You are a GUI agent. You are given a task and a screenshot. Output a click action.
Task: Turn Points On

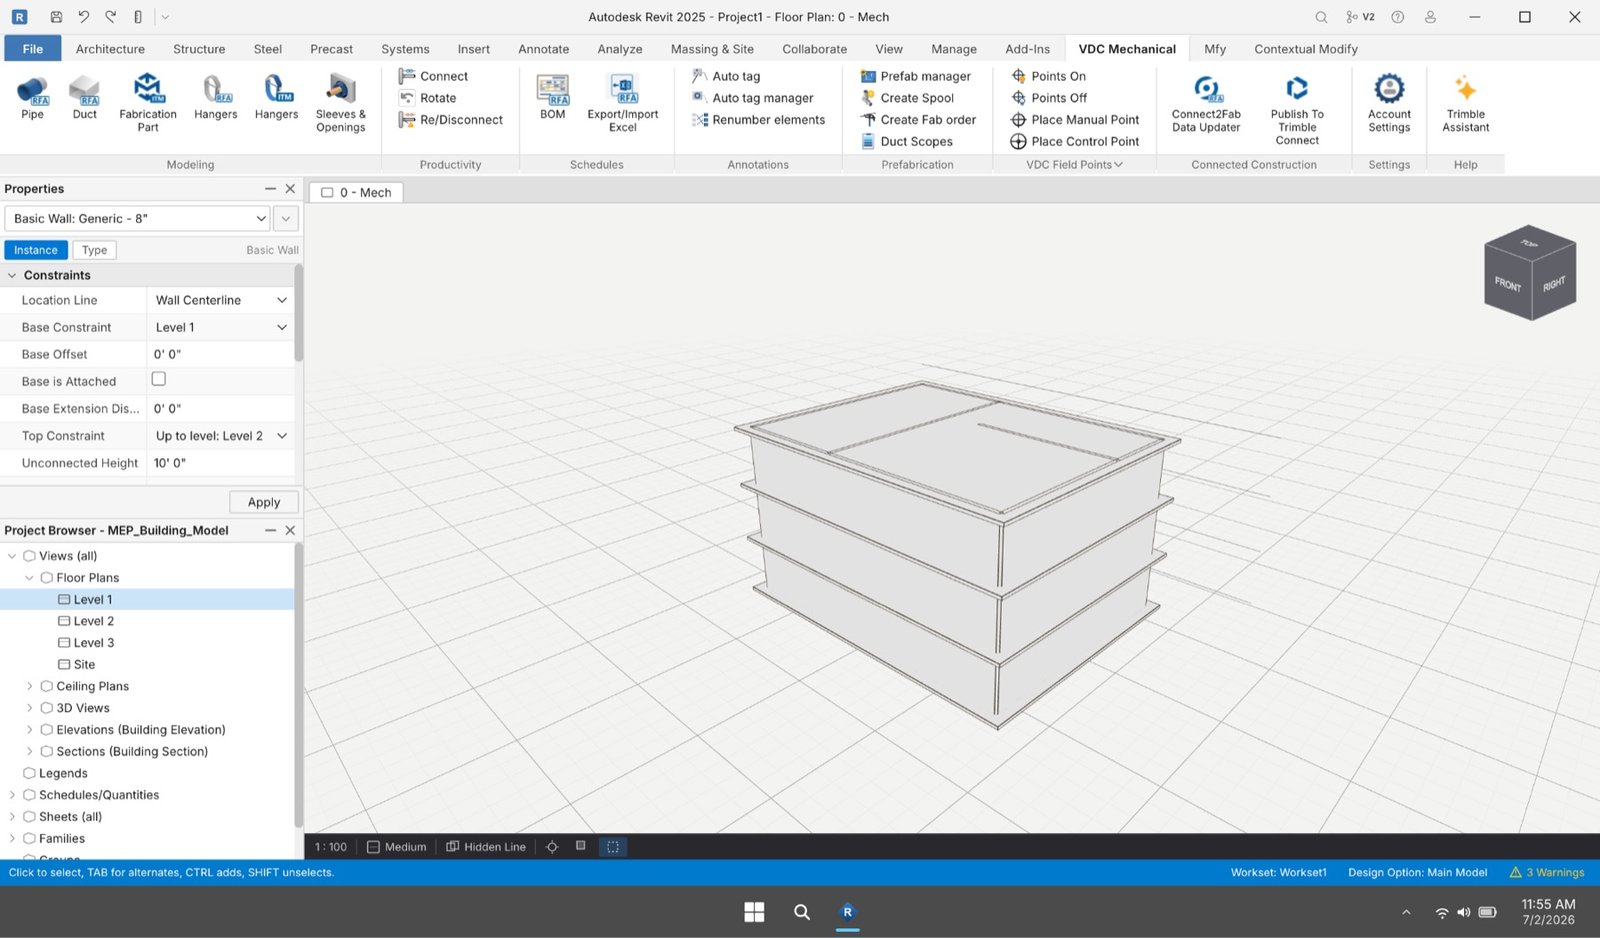coord(1048,76)
